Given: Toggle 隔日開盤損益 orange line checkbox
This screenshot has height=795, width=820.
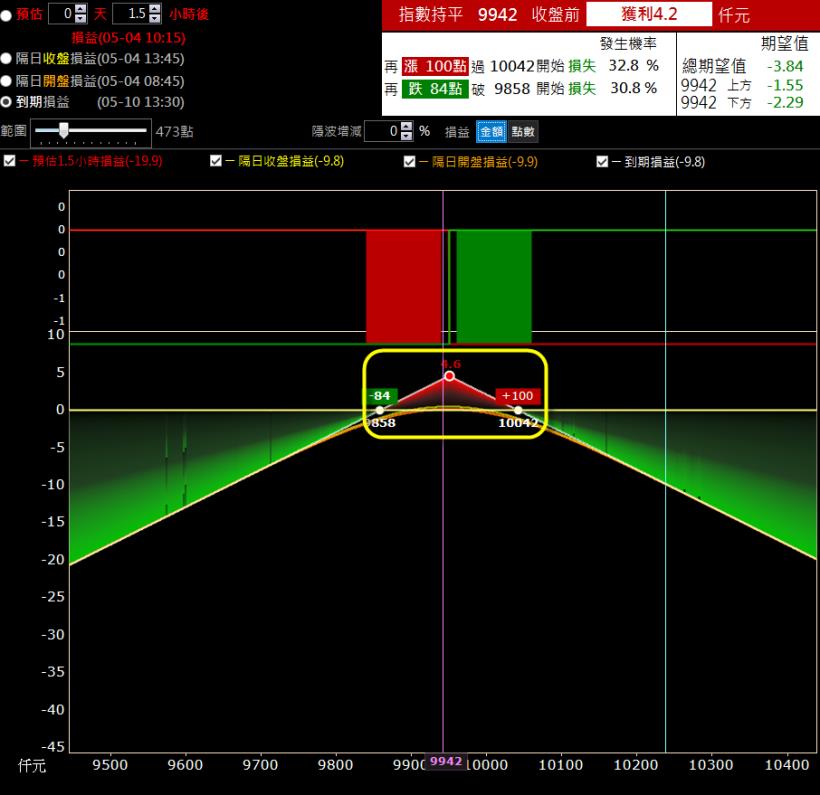Looking at the screenshot, I should pyautogui.click(x=409, y=161).
